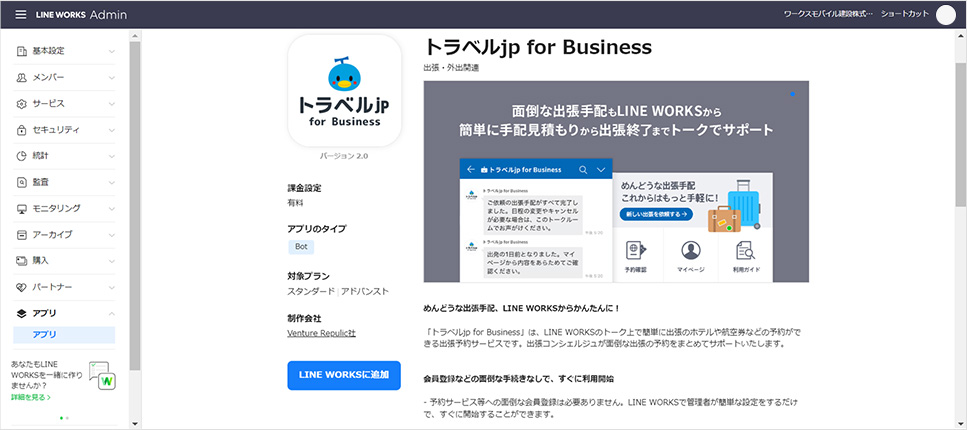The width and height of the screenshot is (967, 430).
Task: Collapse the アプリ section chevron
Action: pos(112,313)
